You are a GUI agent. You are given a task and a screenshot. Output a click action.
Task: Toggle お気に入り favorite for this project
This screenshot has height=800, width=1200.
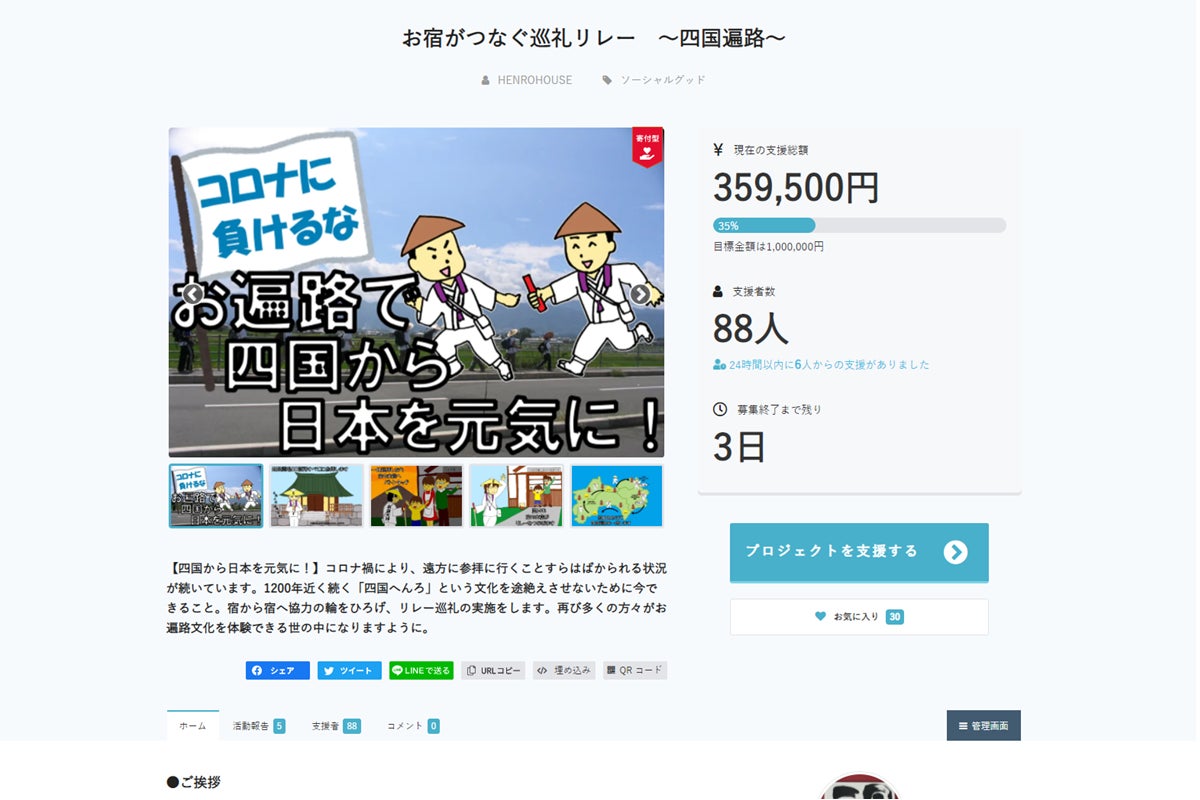(x=858, y=617)
